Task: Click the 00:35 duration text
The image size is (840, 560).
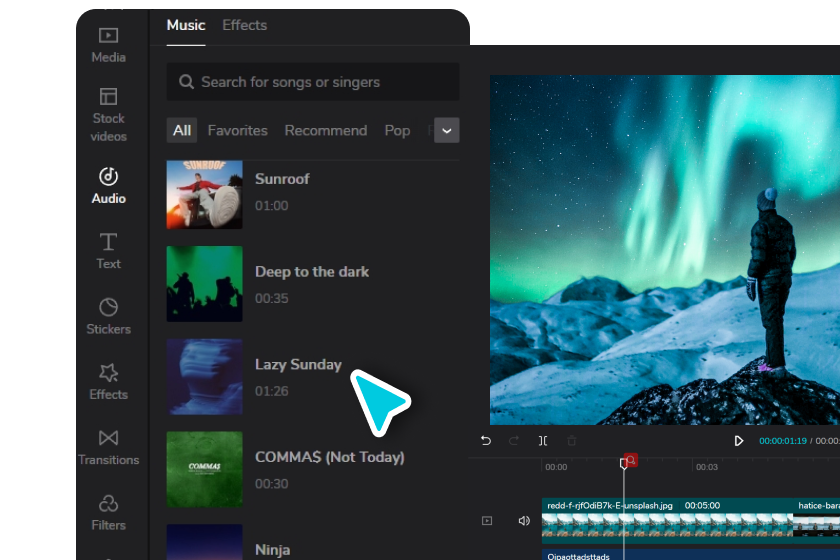Action: (x=272, y=298)
